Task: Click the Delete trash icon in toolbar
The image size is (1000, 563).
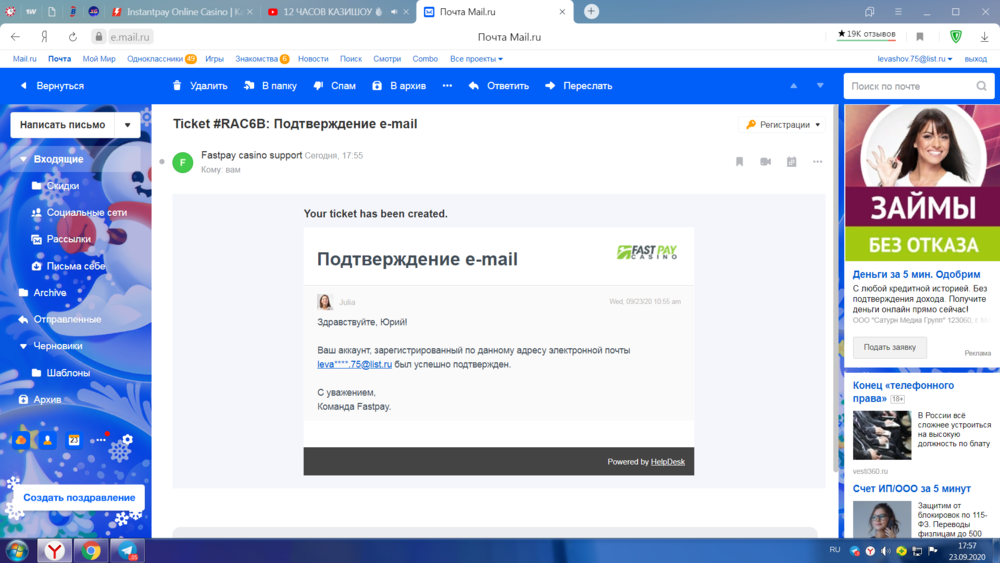Action: pyautogui.click(x=177, y=85)
